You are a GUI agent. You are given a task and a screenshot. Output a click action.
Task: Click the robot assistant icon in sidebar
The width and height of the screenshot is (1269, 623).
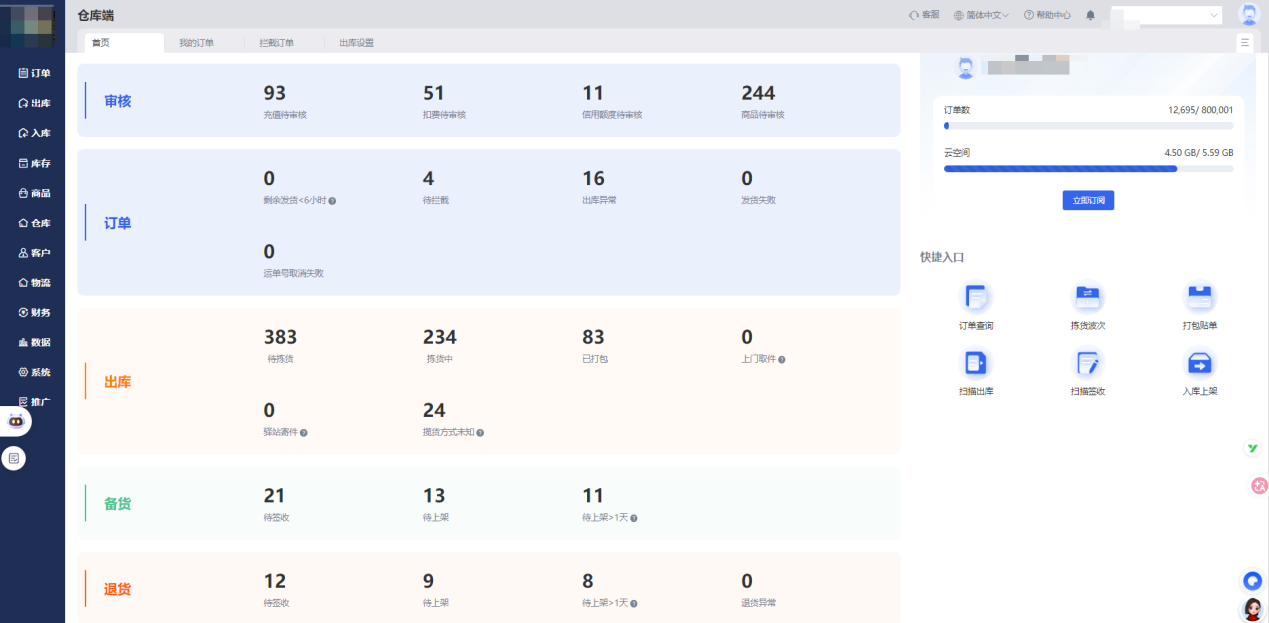coord(16,421)
